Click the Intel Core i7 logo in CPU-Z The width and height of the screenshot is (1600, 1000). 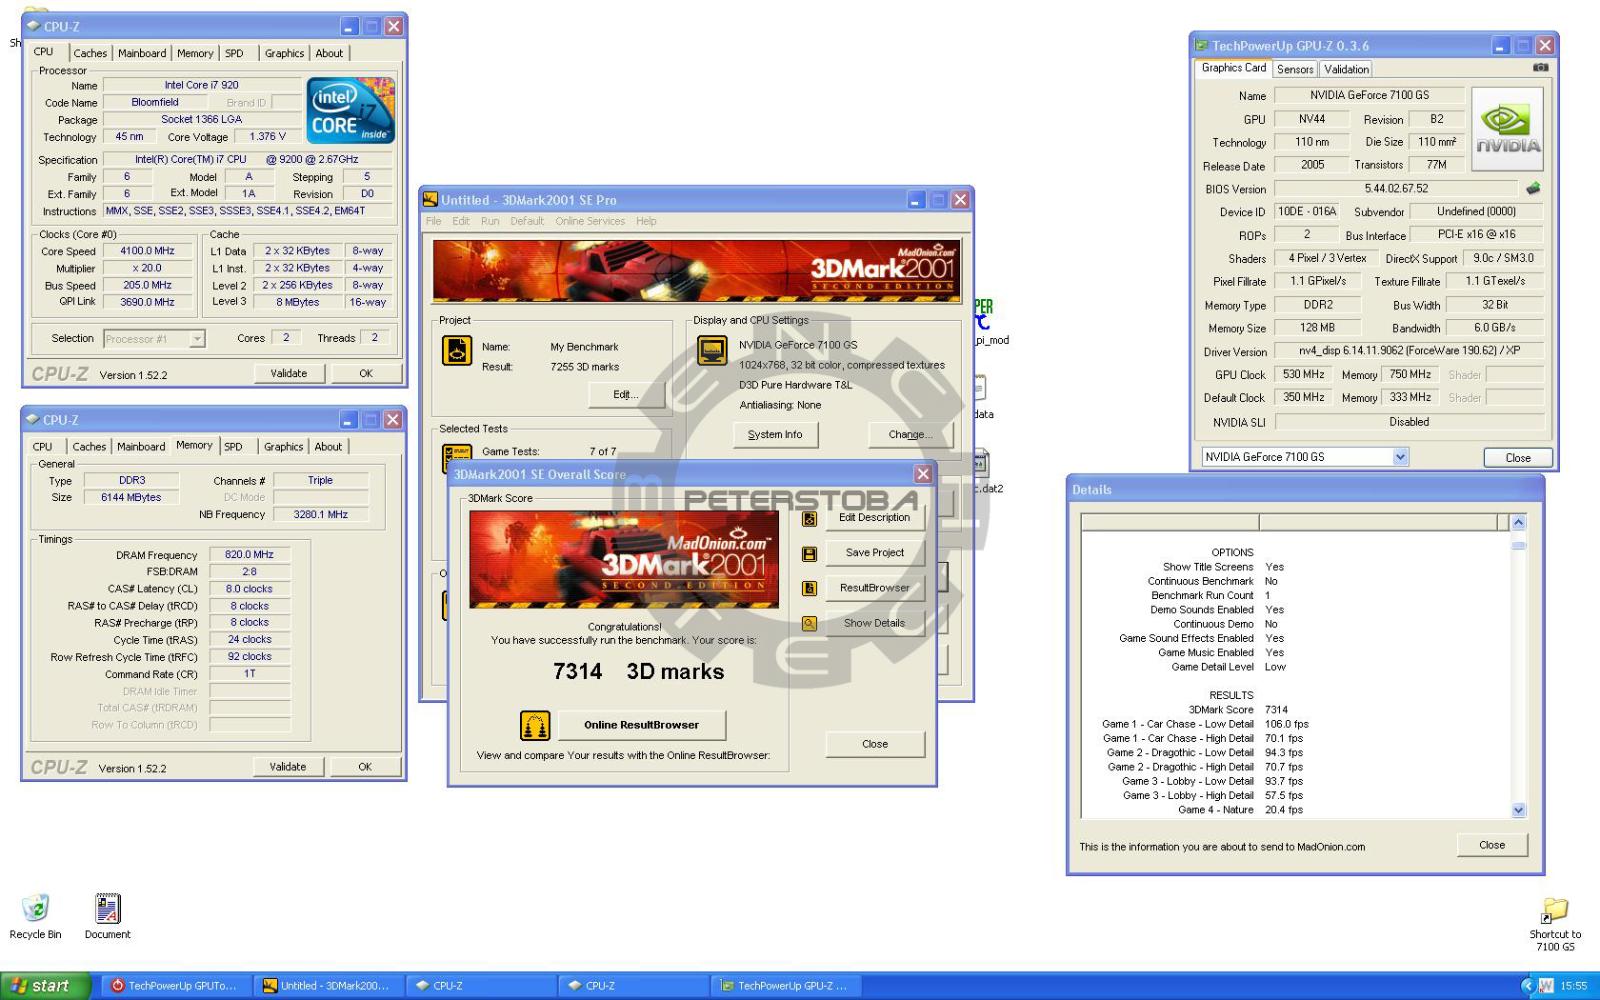pos(351,110)
